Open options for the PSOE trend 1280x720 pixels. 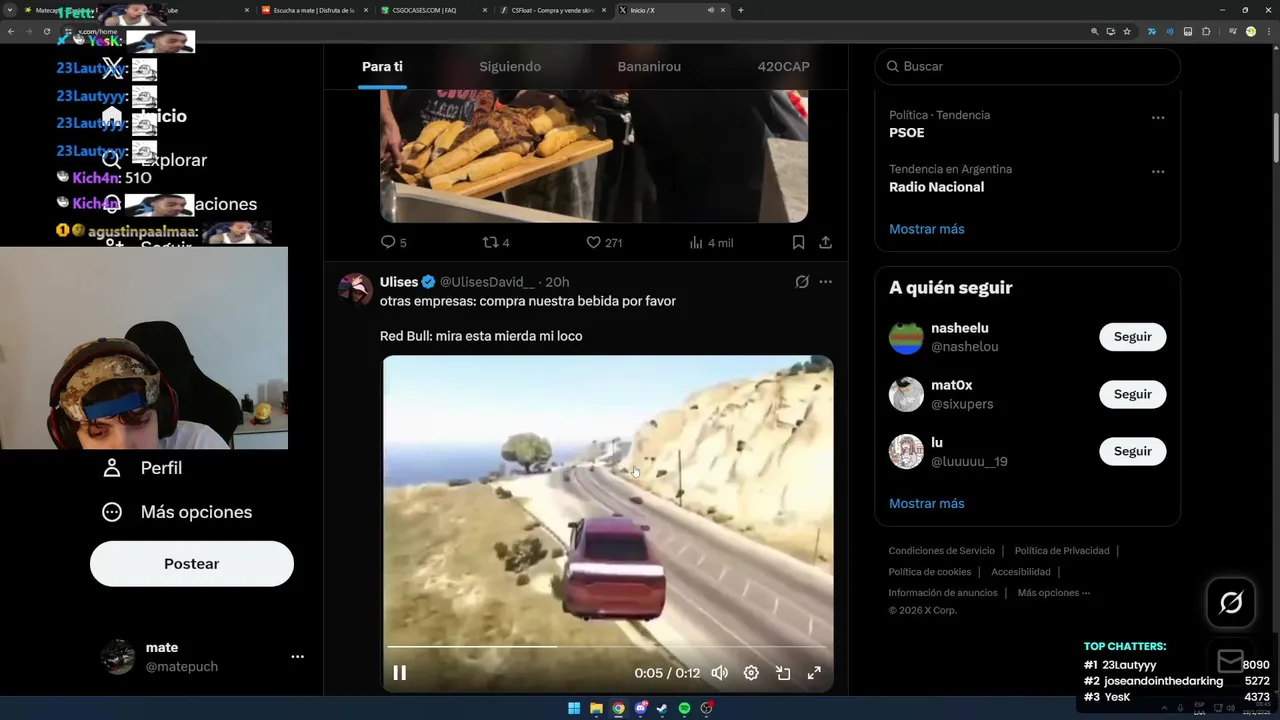[1157, 118]
